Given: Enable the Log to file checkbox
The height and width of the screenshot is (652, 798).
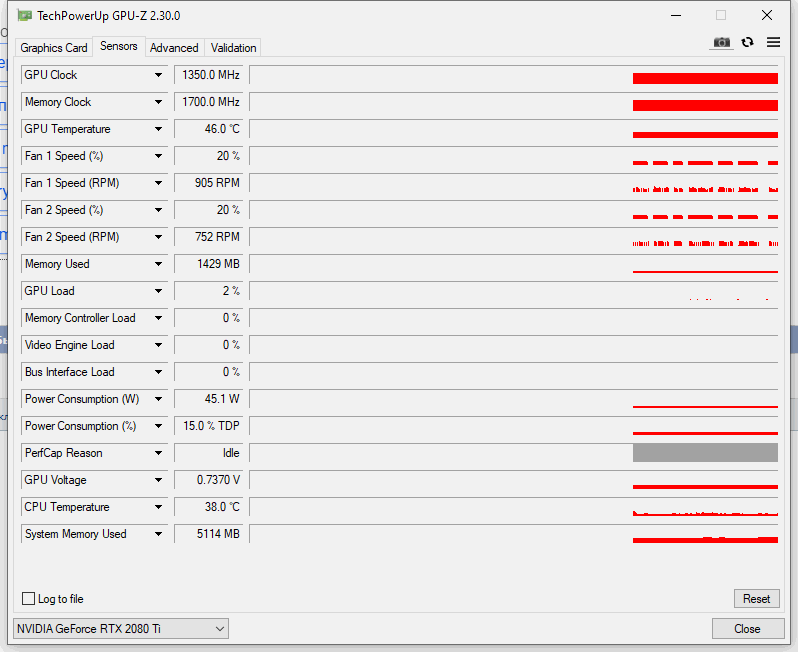Looking at the screenshot, I should (x=28, y=599).
